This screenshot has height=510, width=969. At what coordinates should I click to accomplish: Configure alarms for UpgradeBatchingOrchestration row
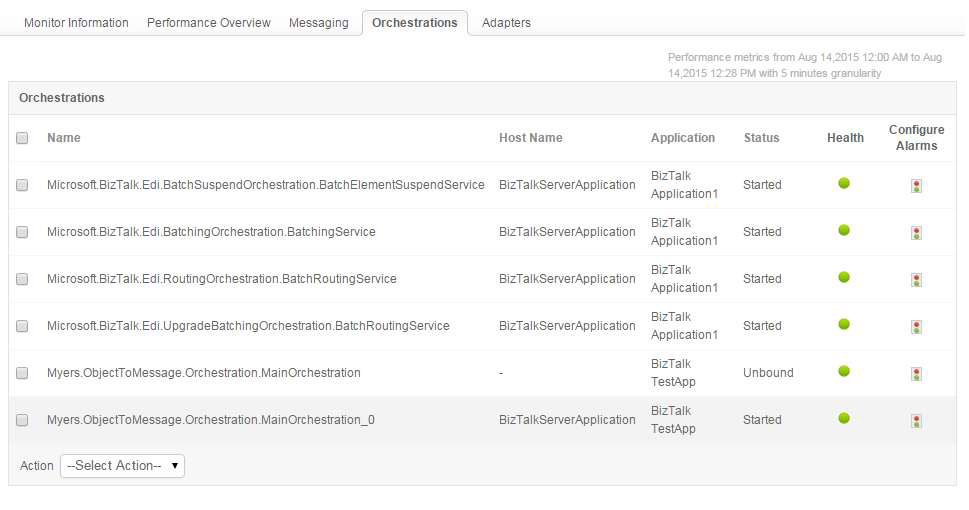click(x=916, y=327)
